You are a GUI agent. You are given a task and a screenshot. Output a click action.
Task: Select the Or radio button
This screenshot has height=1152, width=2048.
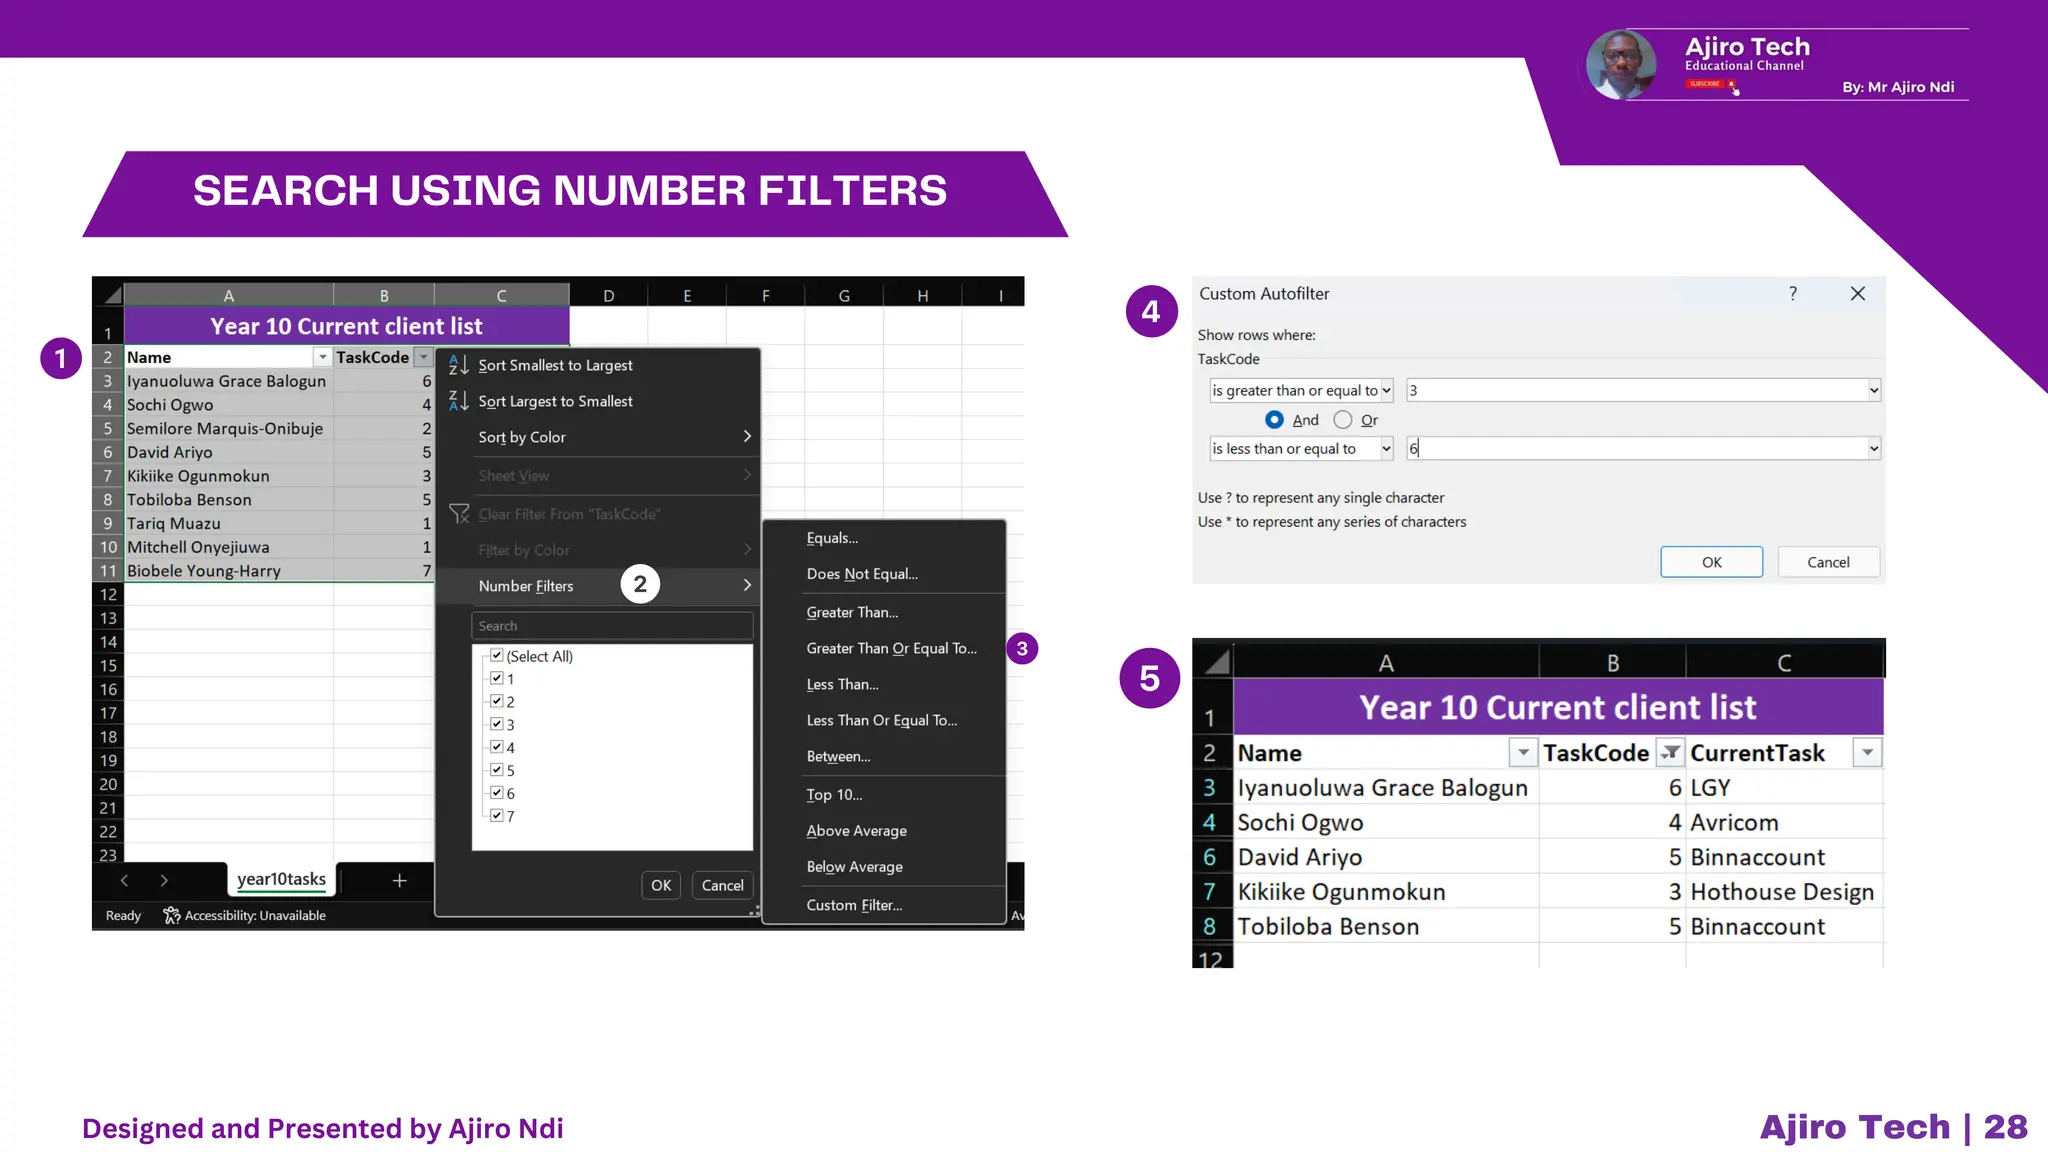[1343, 420]
